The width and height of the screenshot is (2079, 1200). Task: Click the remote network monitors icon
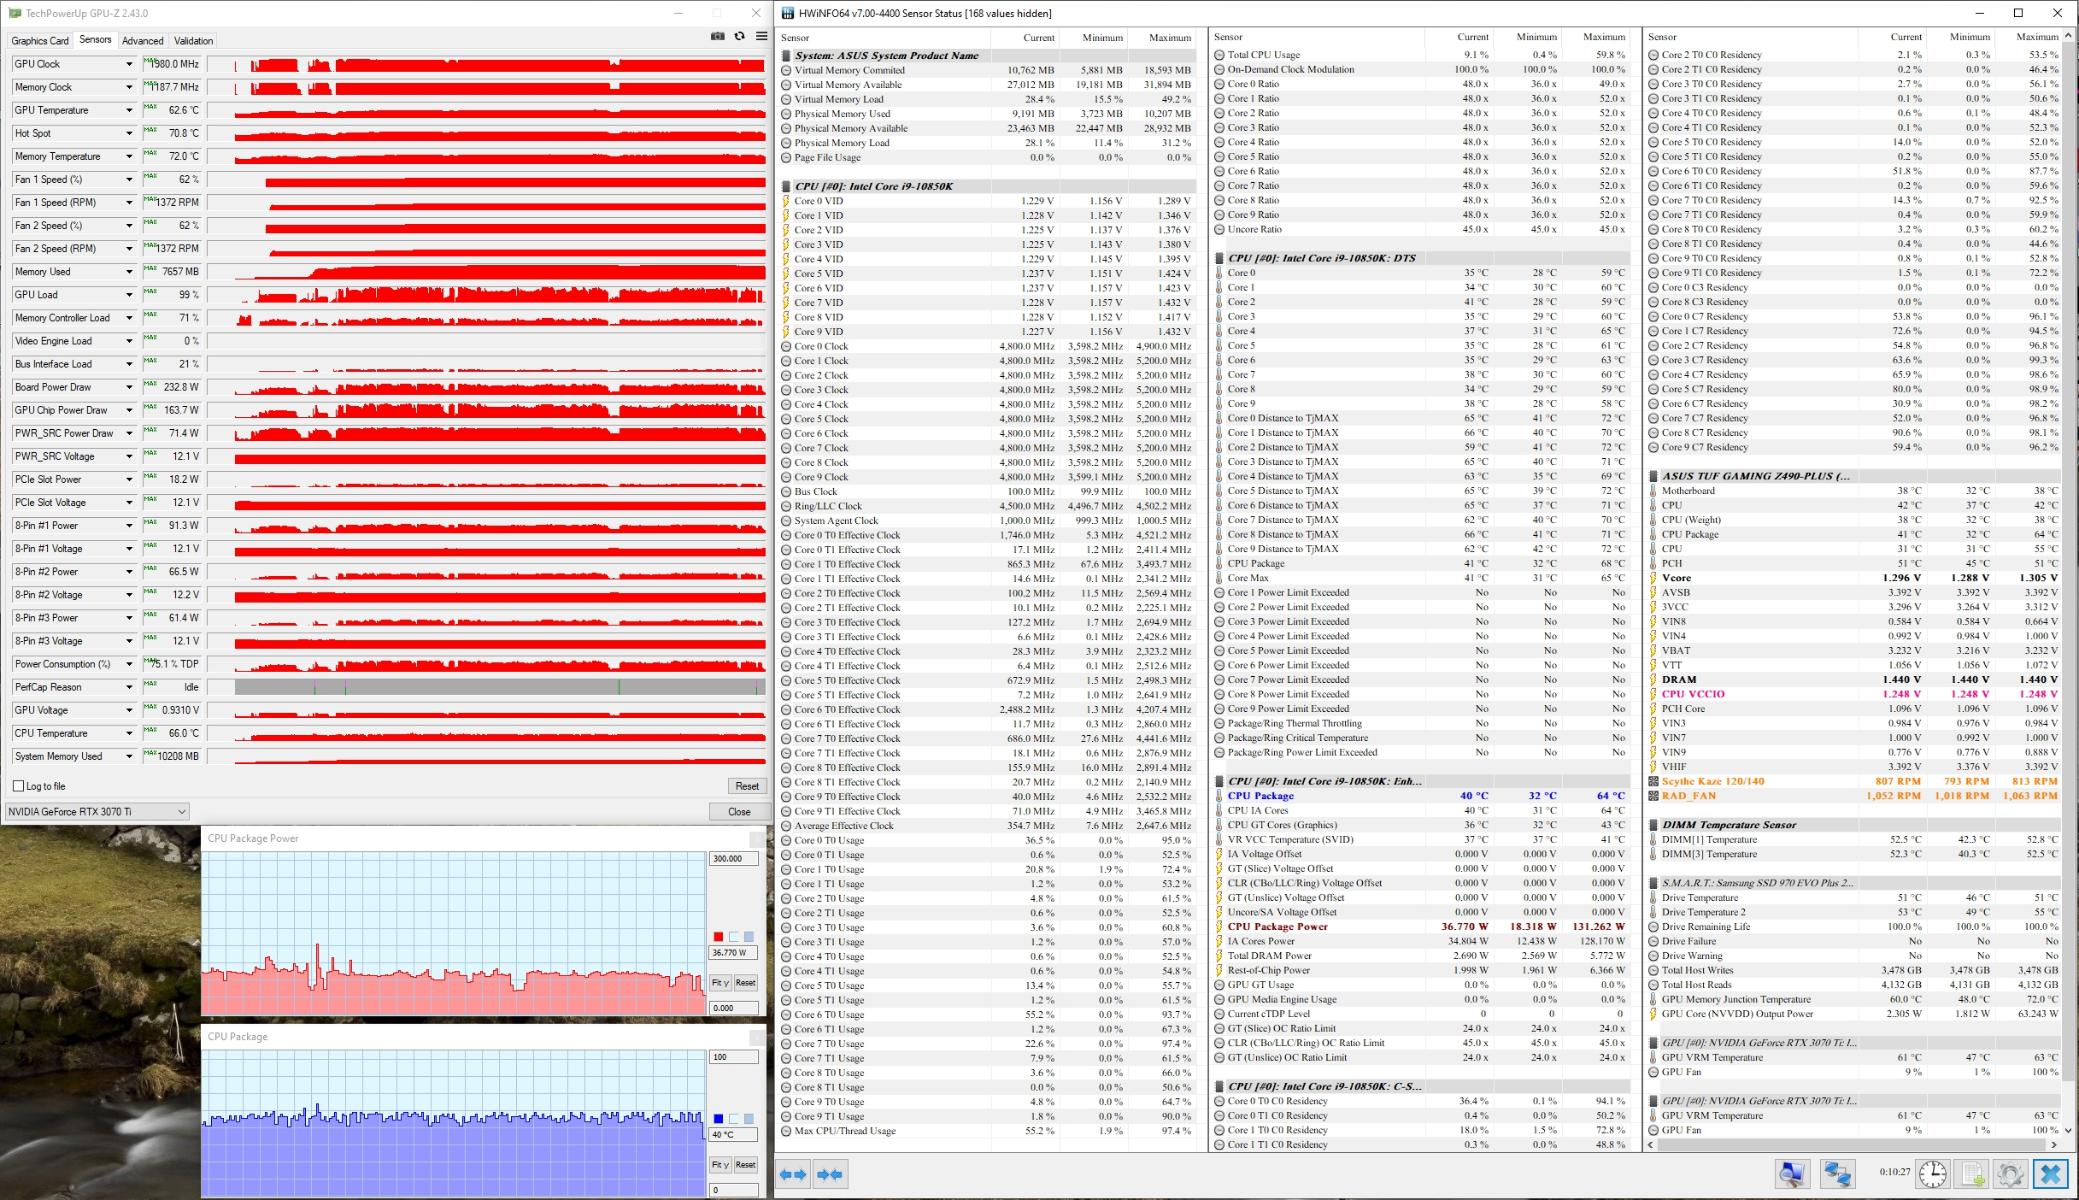coord(1836,1174)
